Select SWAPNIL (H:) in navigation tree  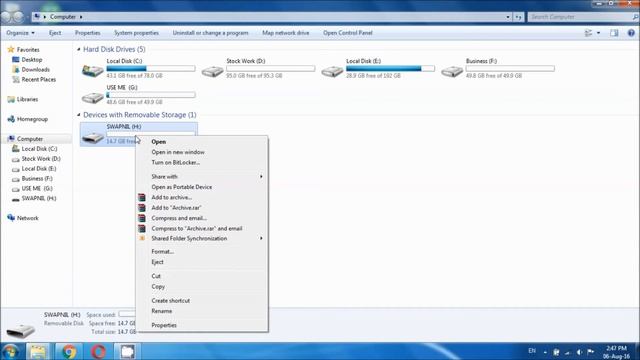(39, 198)
